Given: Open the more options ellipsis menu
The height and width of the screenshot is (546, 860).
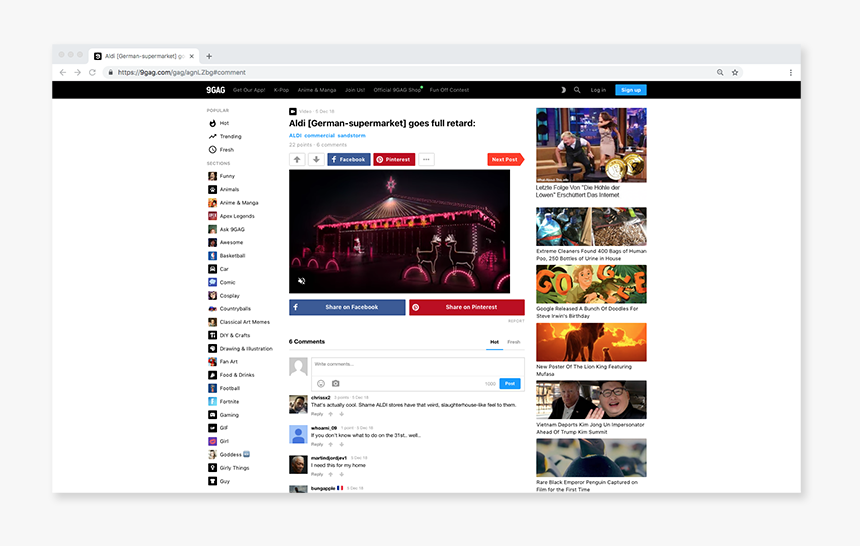Looking at the screenshot, I should 426,159.
